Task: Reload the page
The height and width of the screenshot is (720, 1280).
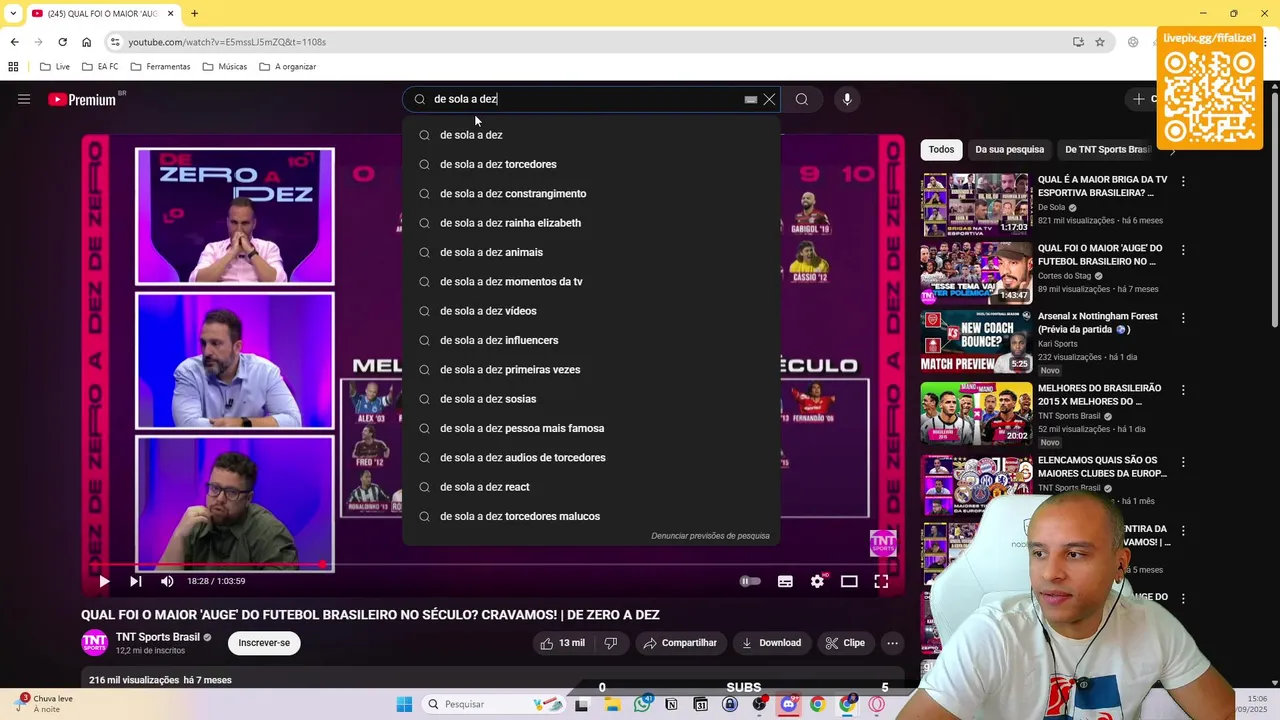Action: coord(62,42)
